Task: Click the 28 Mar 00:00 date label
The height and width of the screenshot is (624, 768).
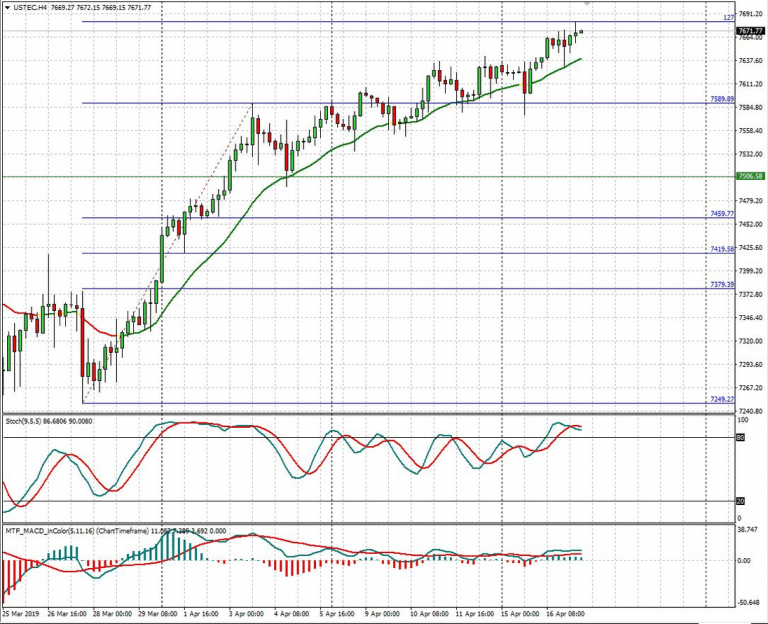Action: (x=112, y=614)
